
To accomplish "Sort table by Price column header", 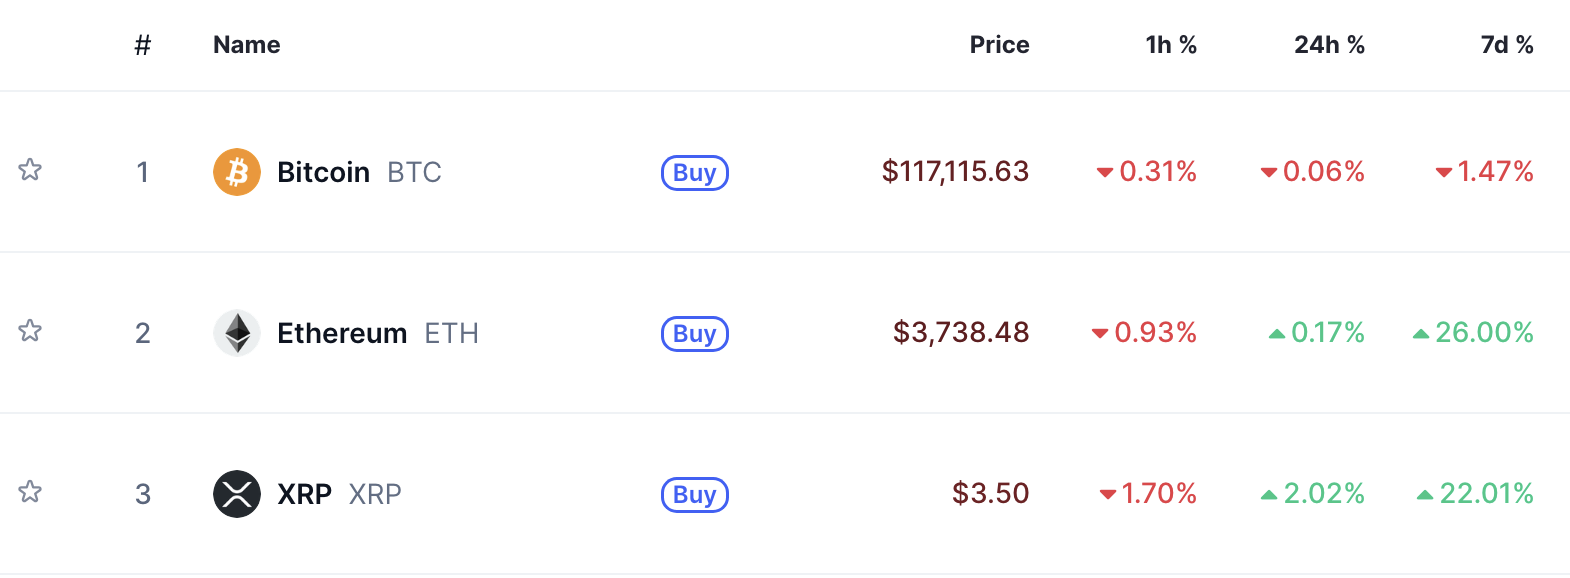I will (999, 45).
